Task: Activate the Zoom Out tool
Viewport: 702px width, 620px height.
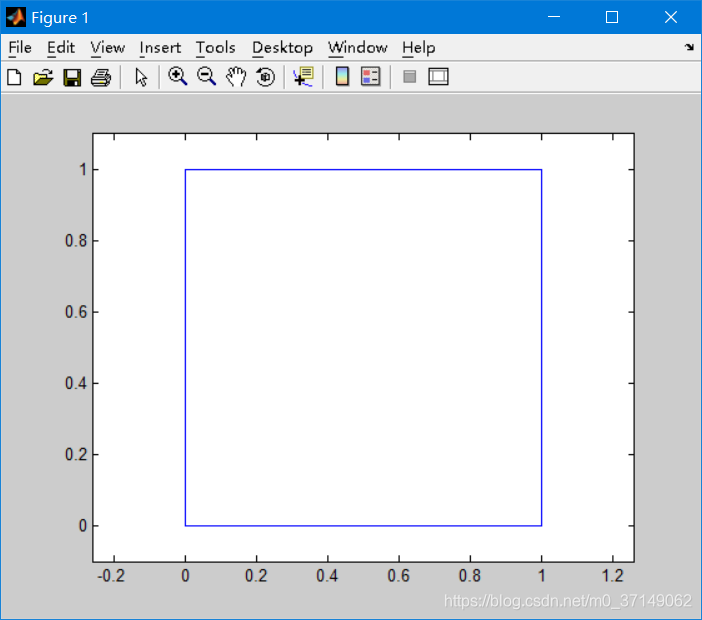Action: tap(206, 77)
